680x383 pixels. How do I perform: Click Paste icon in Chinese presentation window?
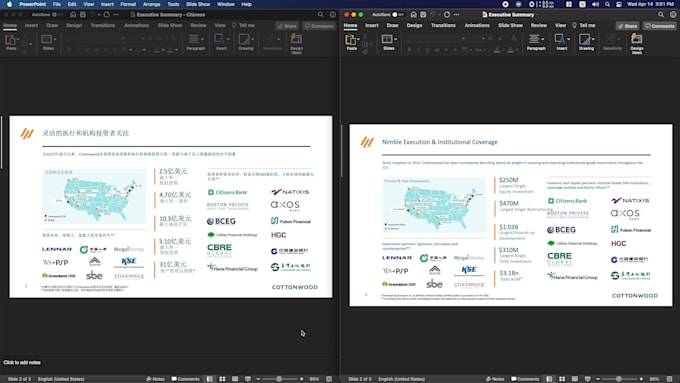[10, 40]
